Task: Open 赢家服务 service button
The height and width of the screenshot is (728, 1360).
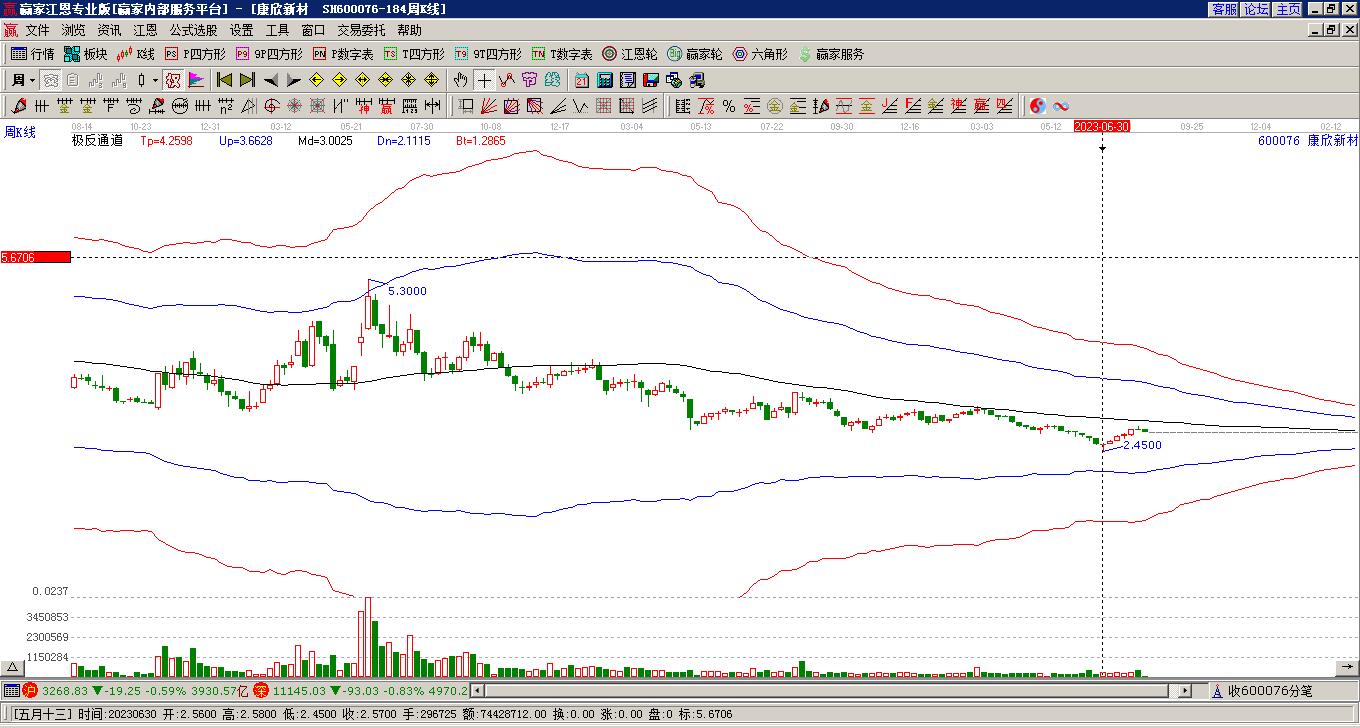Action: click(831, 54)
